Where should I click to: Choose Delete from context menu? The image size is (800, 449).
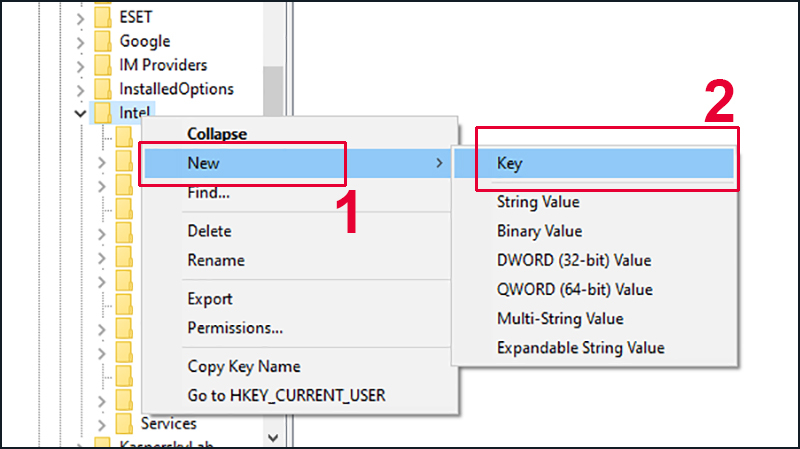click(209, 231)
